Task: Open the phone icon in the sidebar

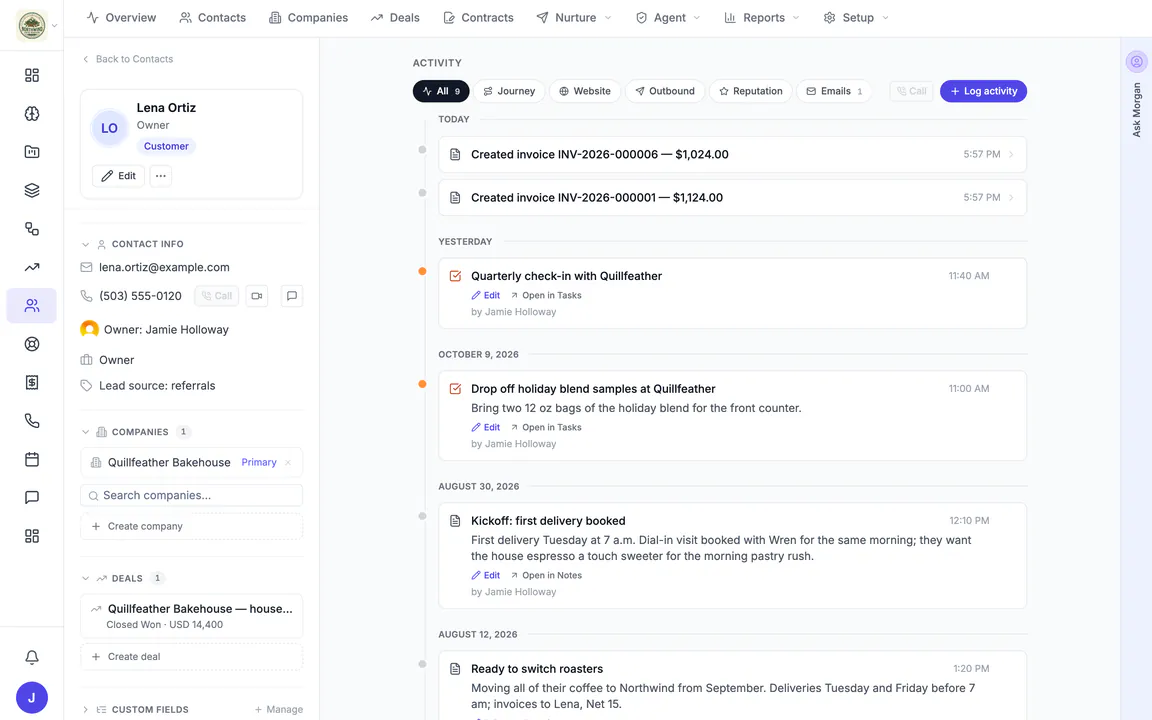Action: point(32,421)
